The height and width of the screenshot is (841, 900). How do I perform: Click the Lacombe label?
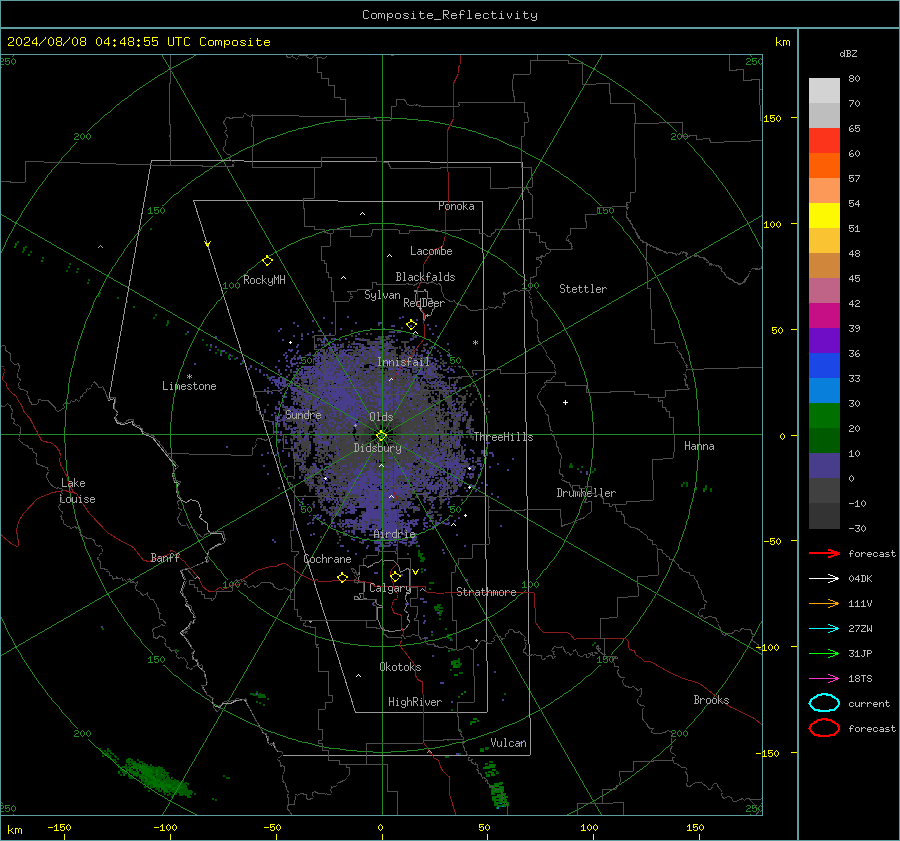pos(431,251)
